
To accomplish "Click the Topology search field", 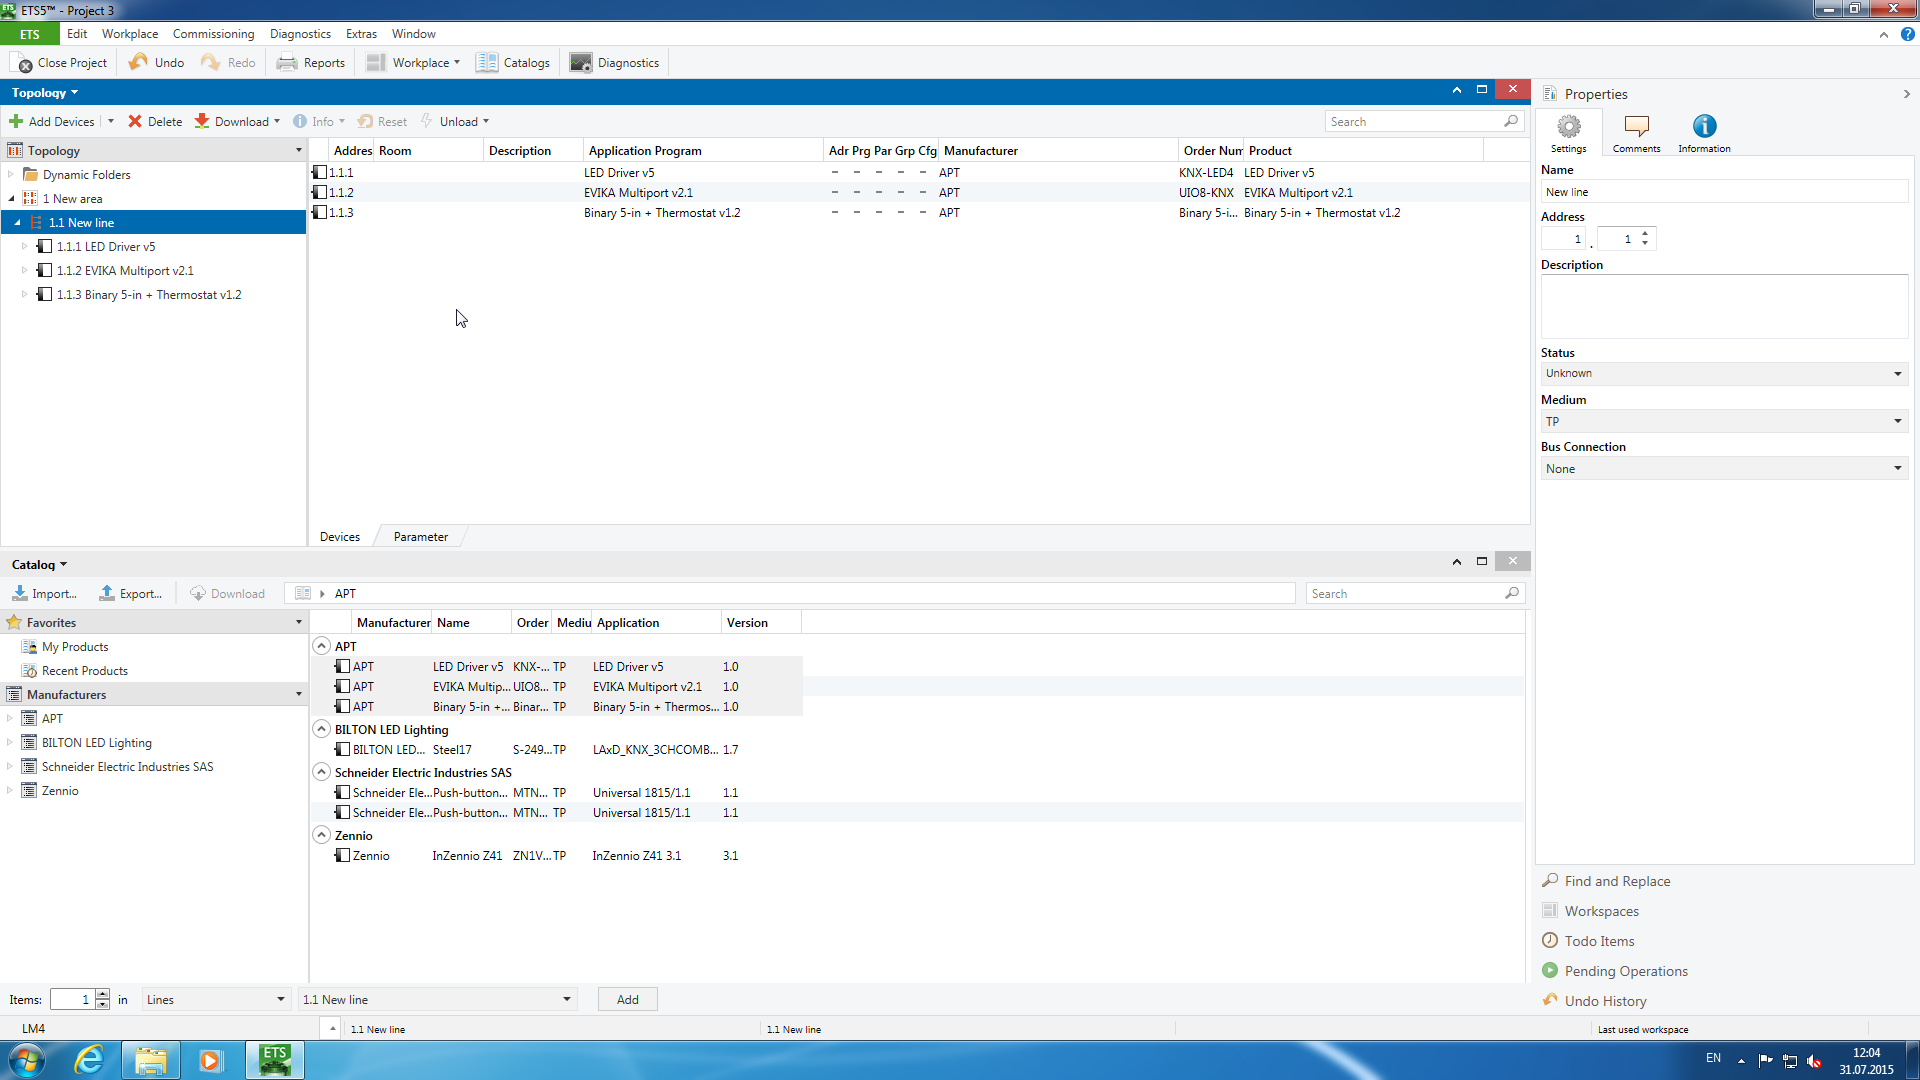I will pos(1412,121).
